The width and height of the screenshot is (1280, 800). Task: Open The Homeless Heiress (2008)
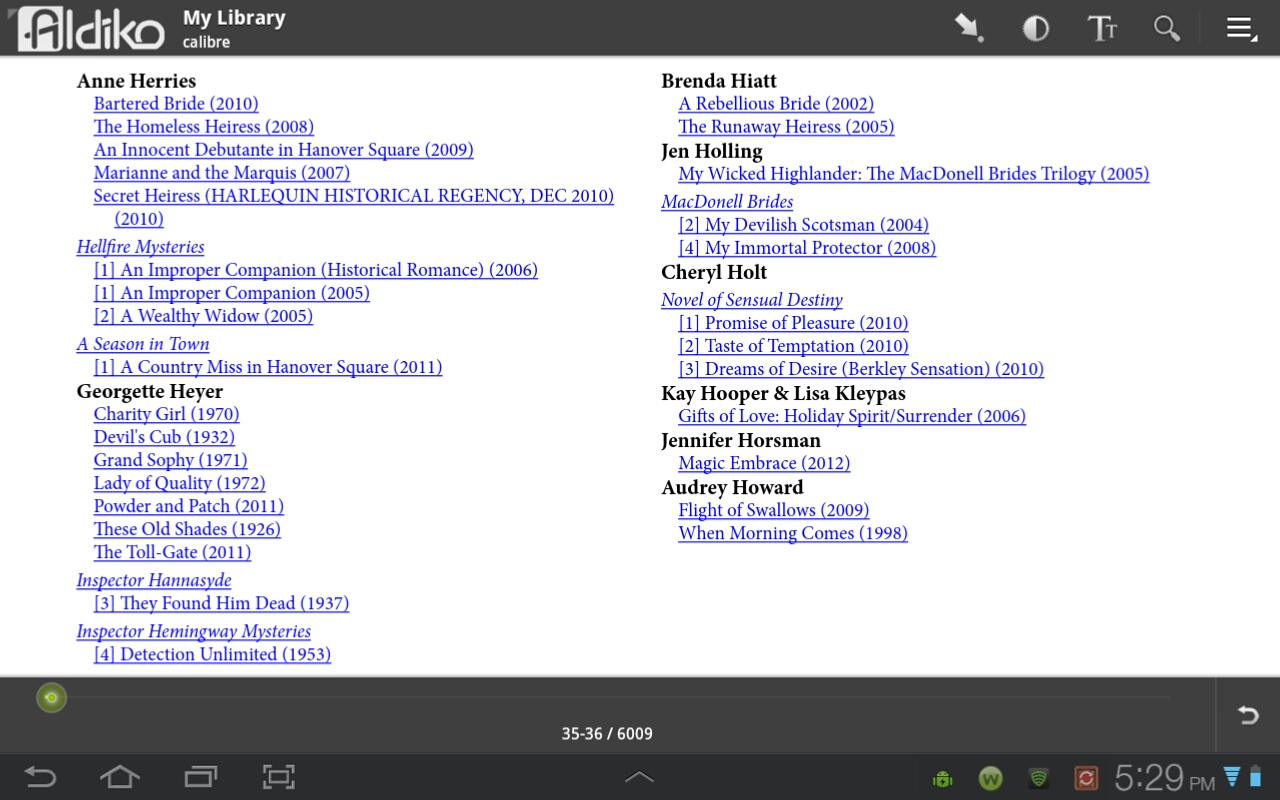click(204, 127)
